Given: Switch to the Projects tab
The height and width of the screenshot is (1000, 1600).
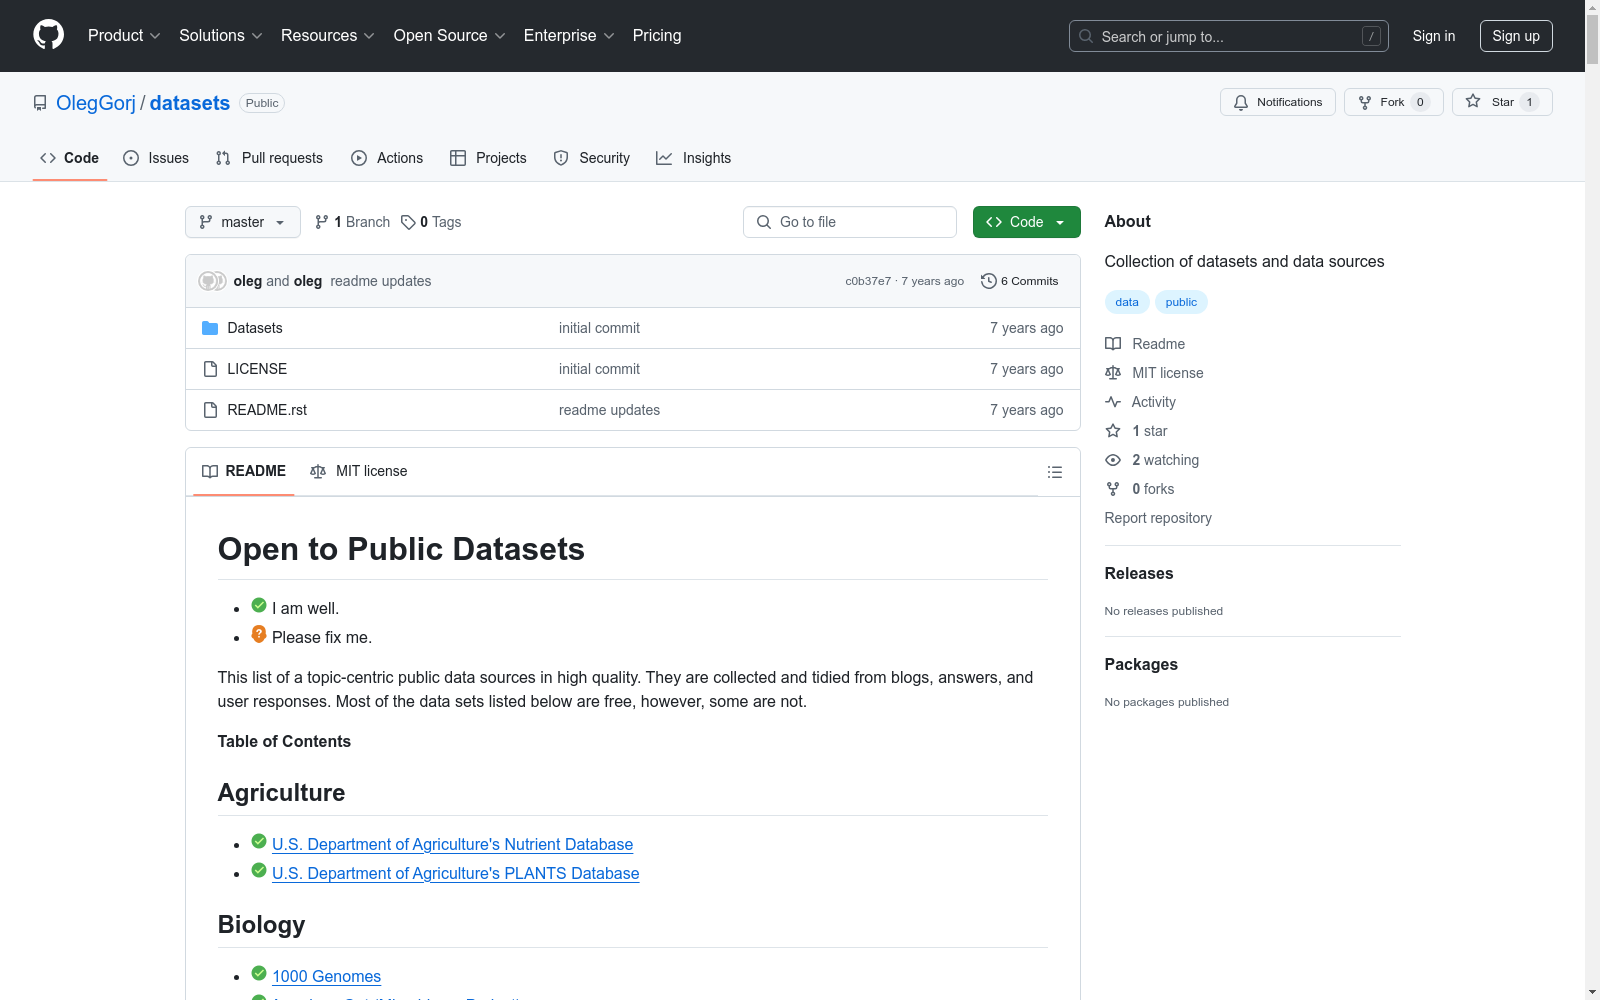Looking at the screenshot, I should (488, 158).
